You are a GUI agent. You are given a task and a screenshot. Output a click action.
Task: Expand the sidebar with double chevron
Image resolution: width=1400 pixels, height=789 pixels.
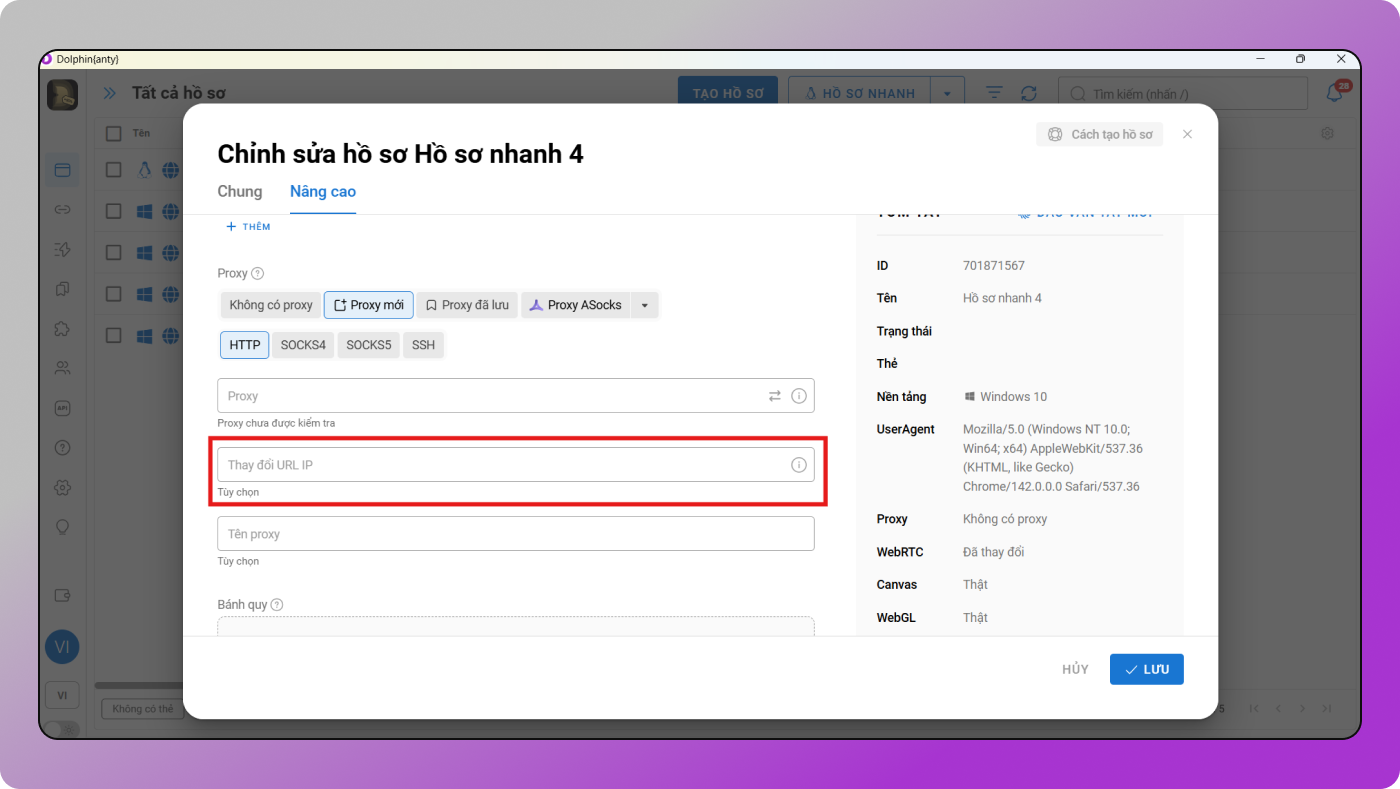pos(109,93)
